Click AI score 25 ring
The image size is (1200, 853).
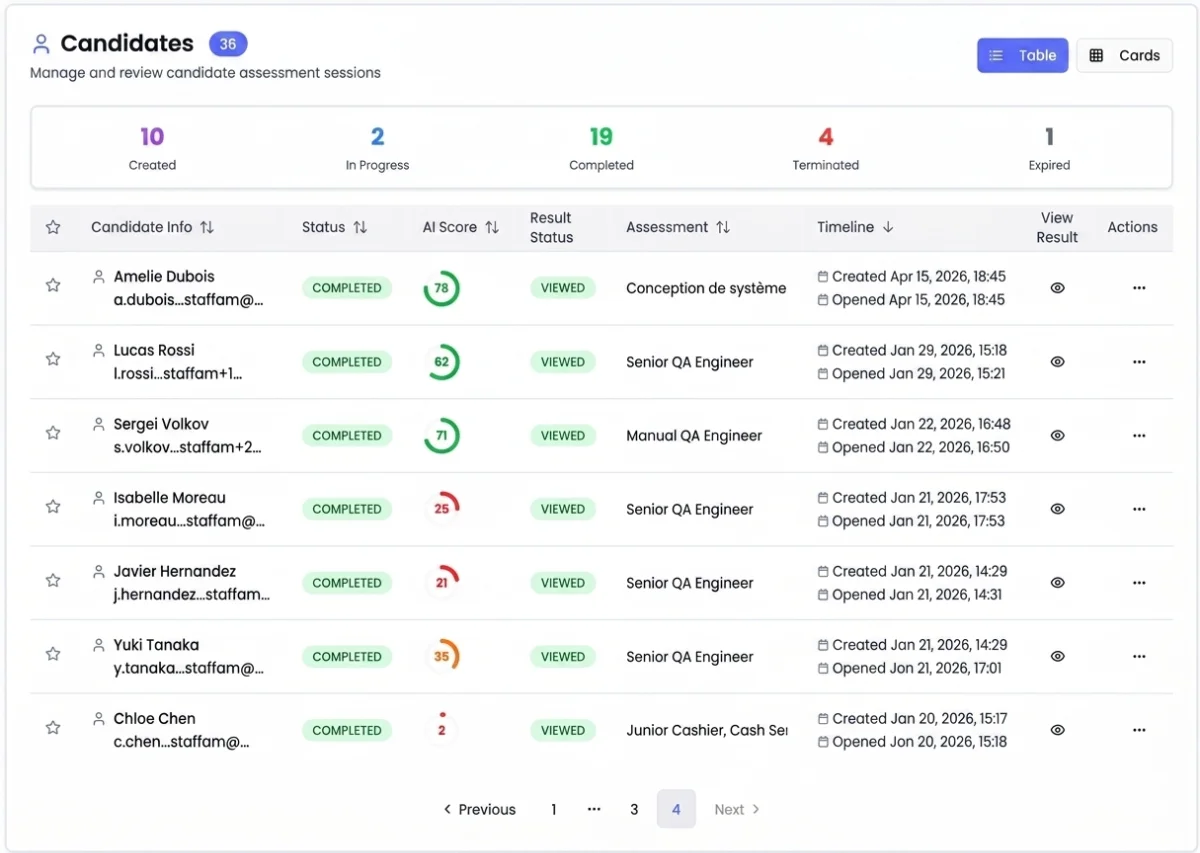point(441,509)
